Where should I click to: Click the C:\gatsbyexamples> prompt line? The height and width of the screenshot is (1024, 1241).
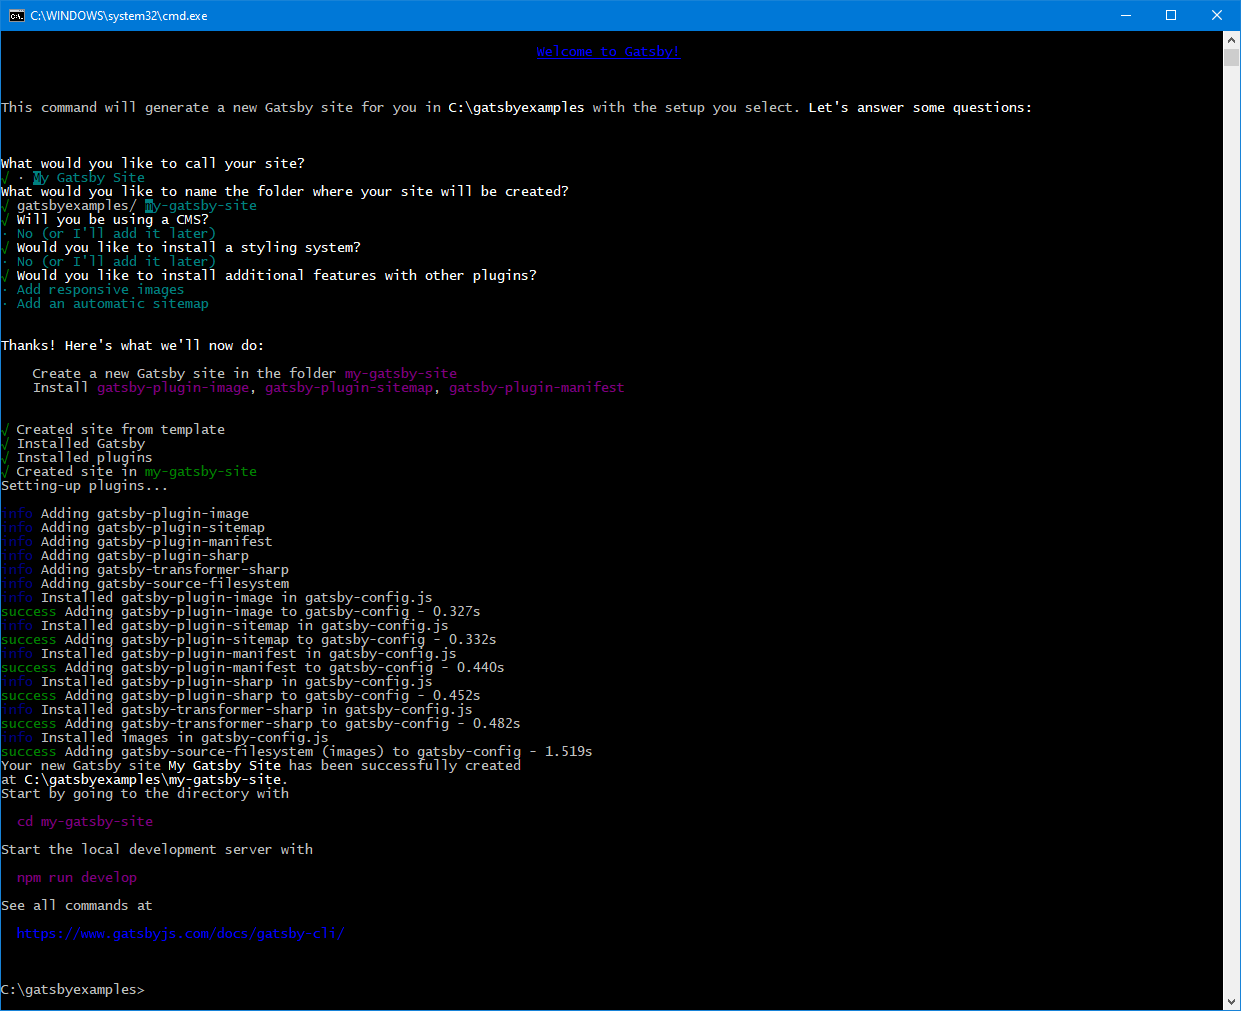(73, 989)
